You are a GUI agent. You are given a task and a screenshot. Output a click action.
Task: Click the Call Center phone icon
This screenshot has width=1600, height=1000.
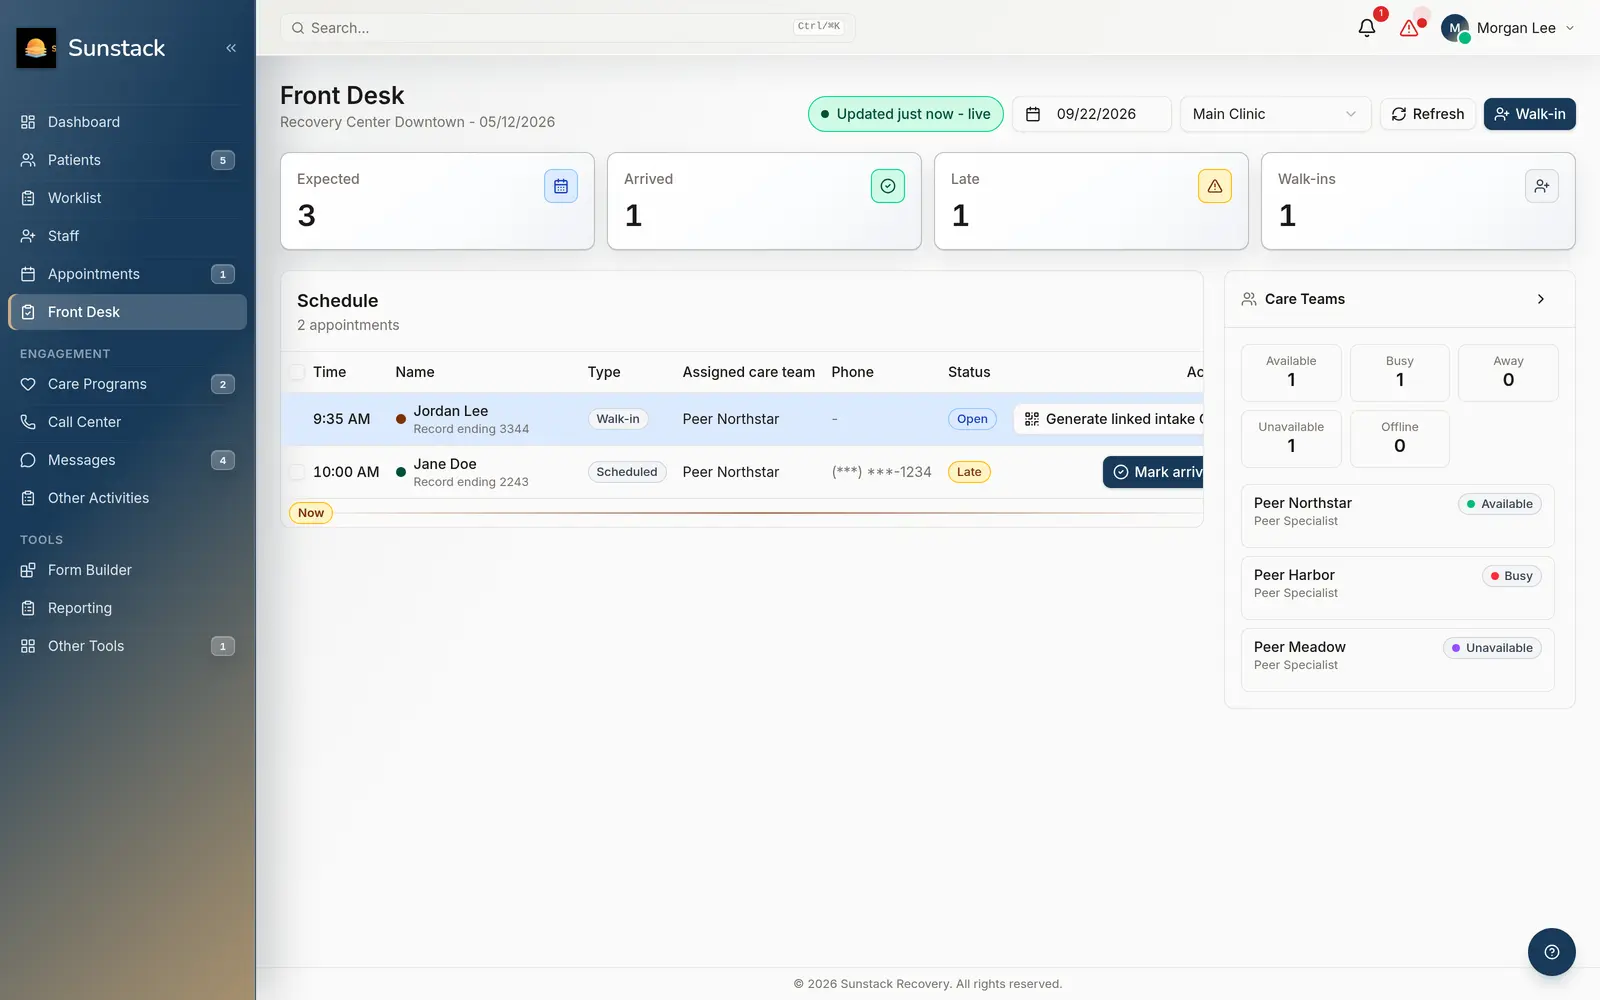28,422
